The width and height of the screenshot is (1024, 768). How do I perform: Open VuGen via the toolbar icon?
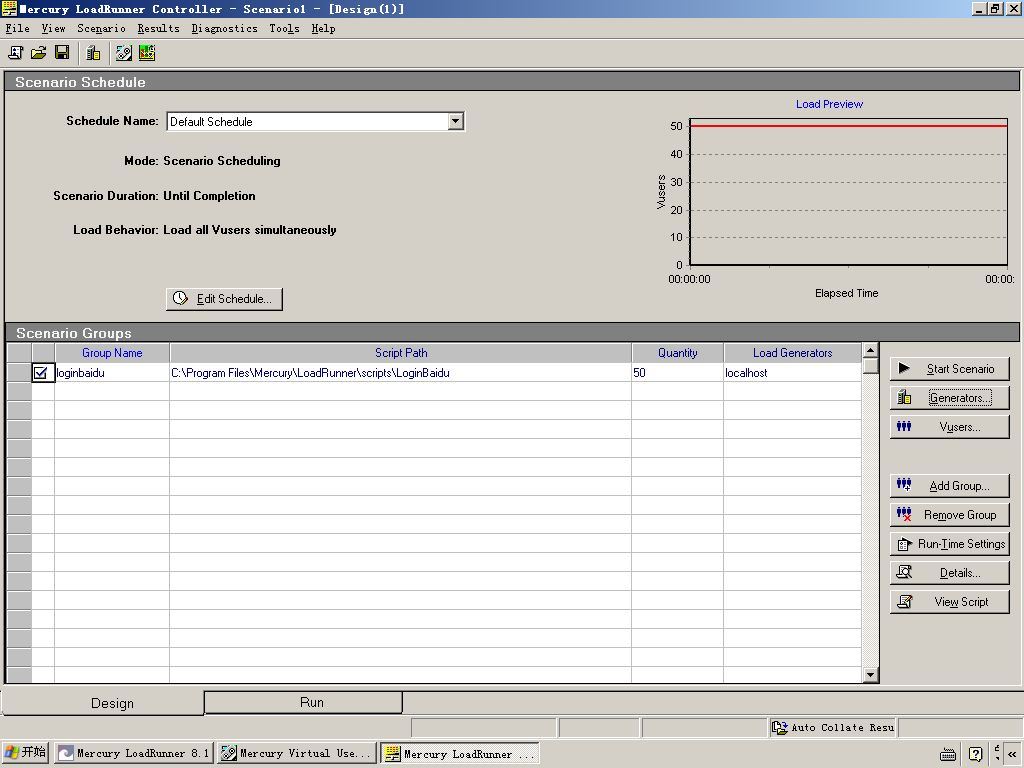coord(123,53)
